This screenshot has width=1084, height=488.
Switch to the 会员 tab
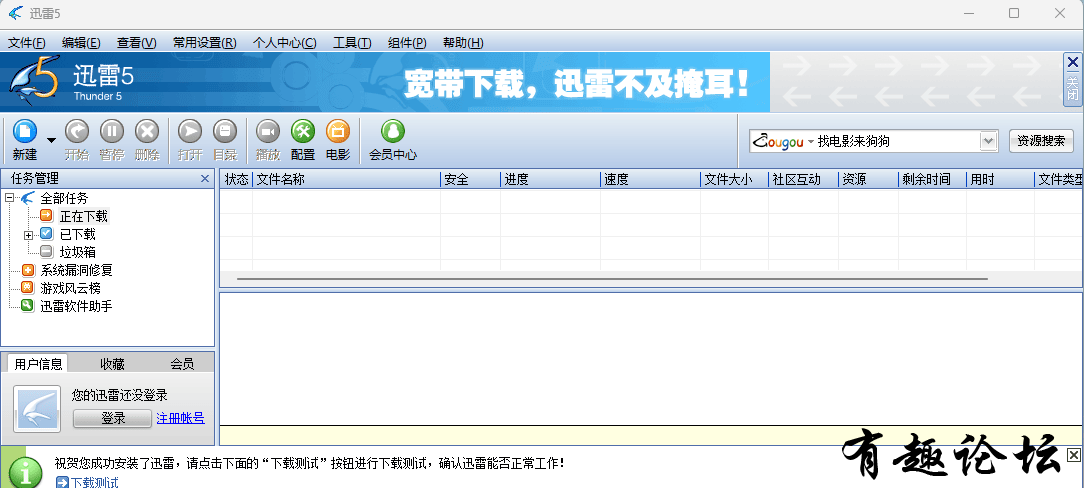coord(182,364)
